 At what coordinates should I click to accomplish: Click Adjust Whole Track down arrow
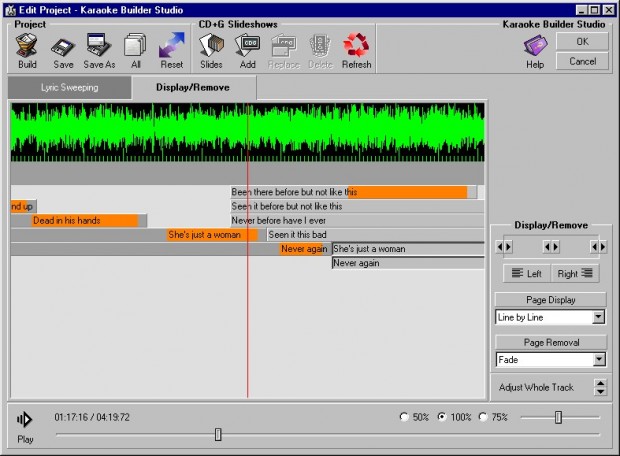(x=601, y=392)
